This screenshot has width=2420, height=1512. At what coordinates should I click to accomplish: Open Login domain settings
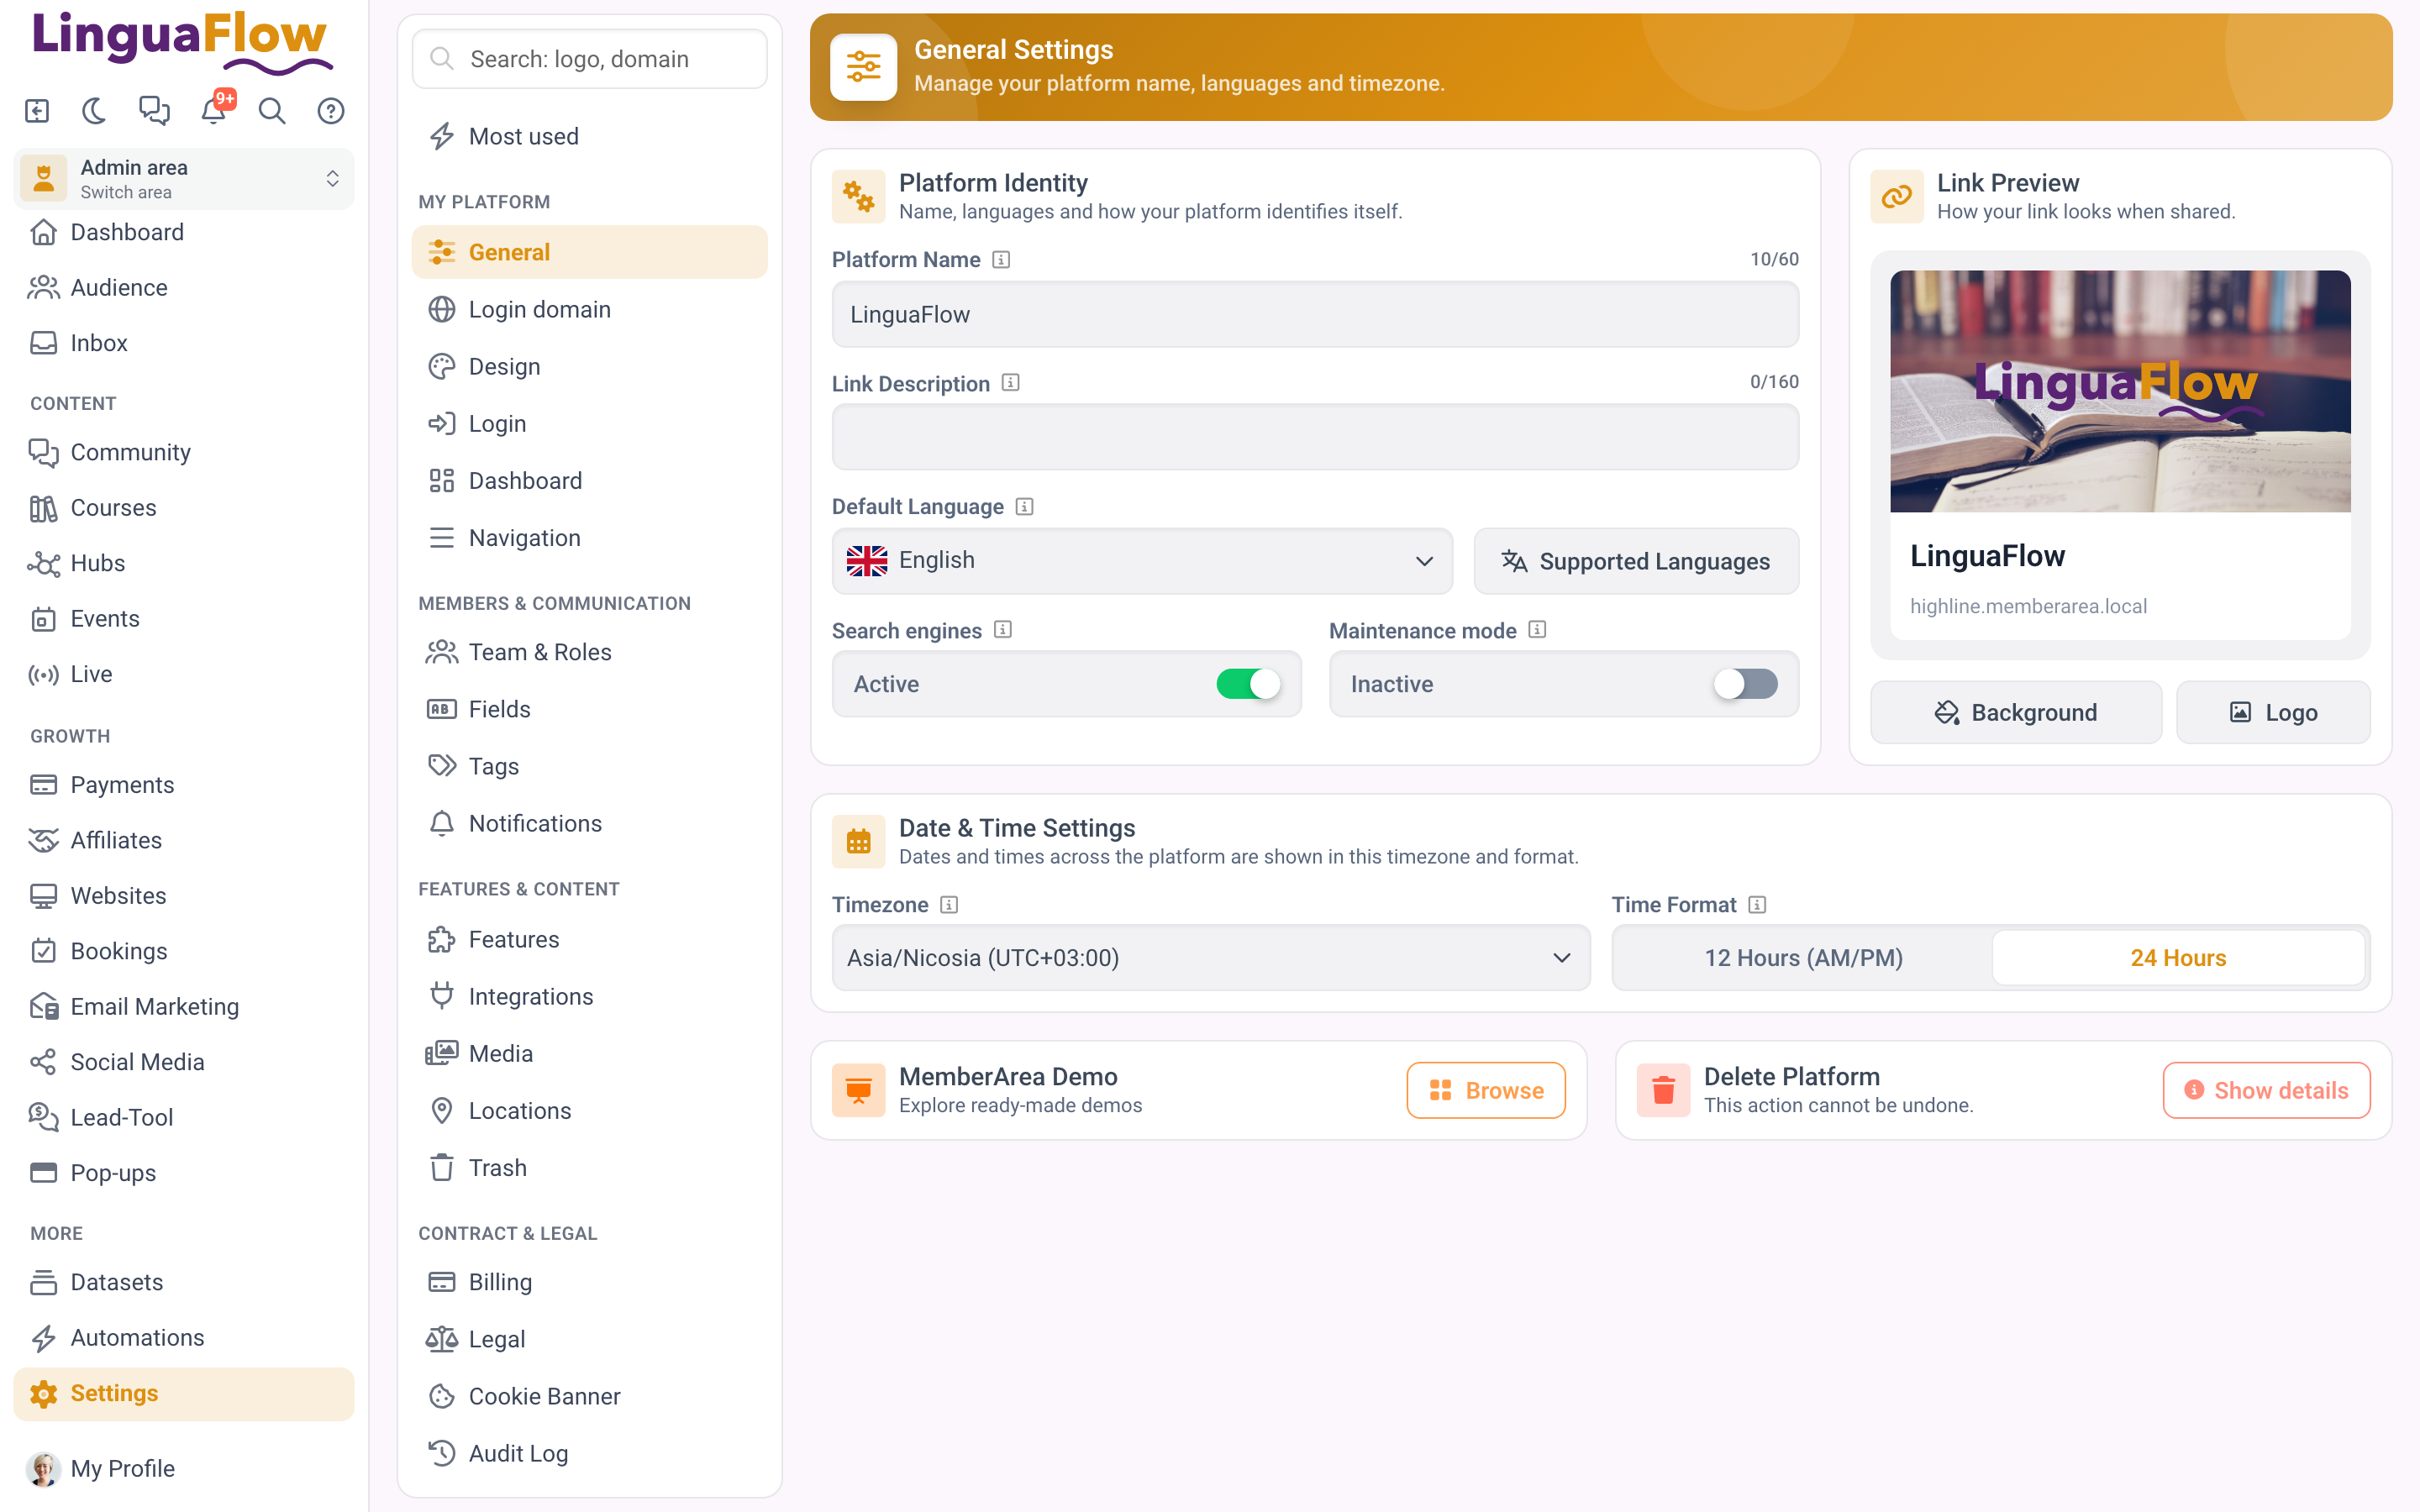click(590, 310)
